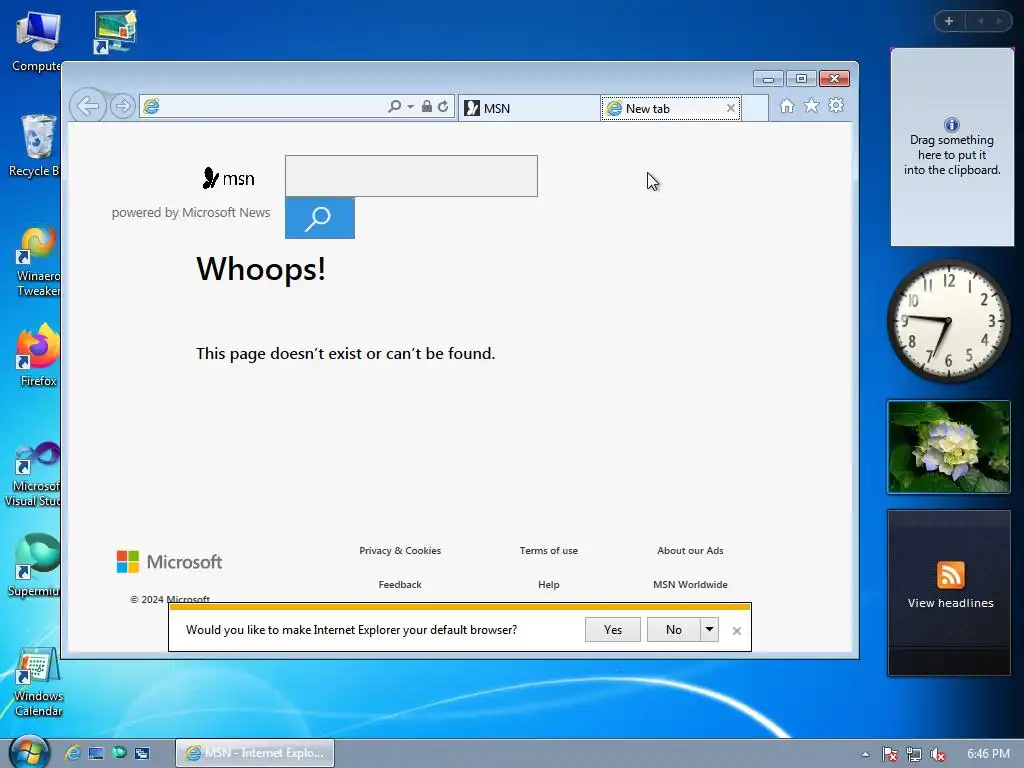Select the Windows Calendar desktop shortcut
This screenshot has width=1024, height=768.
pos(38,682)
